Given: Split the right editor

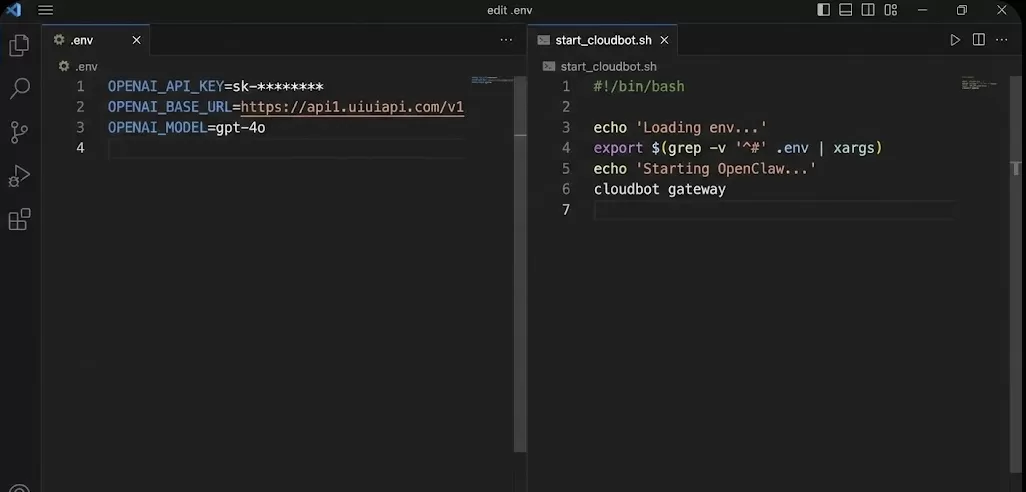Looking at the screenshot, I should [x=978, y=40].
